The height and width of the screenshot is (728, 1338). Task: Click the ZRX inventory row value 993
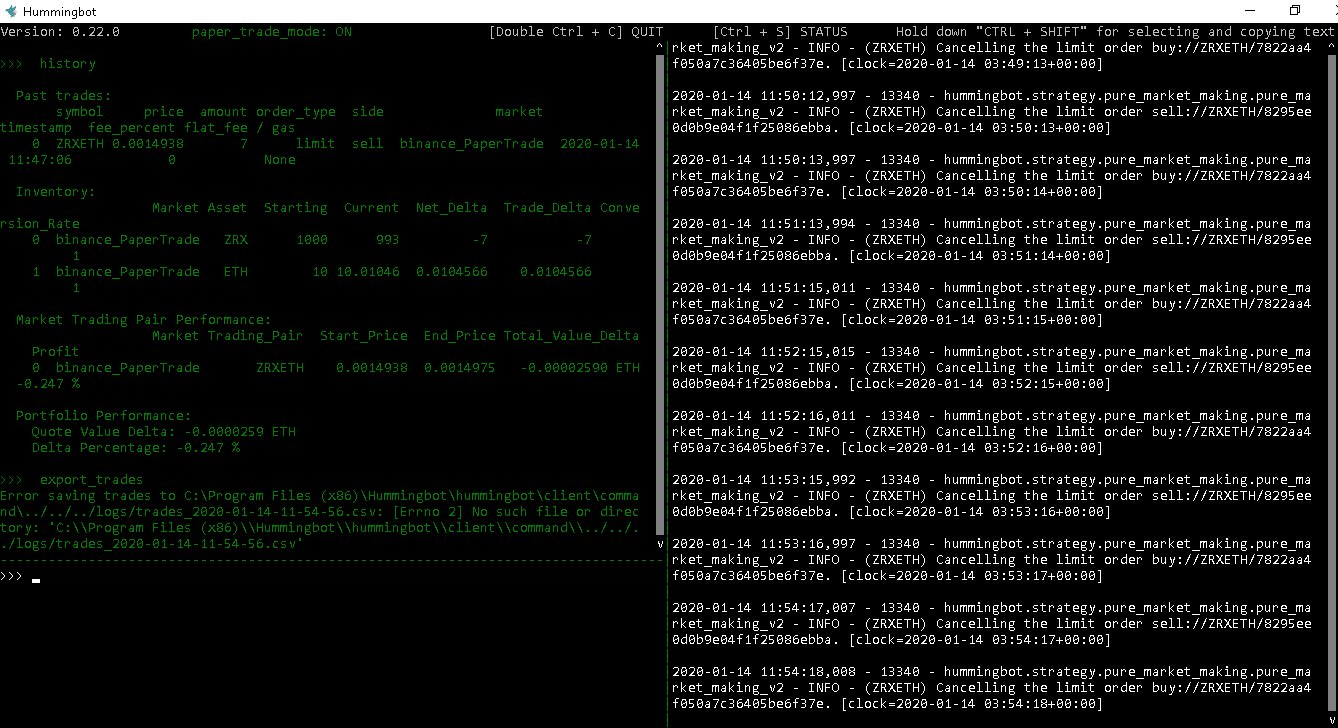pyautogui.click(x=388, y=240)
